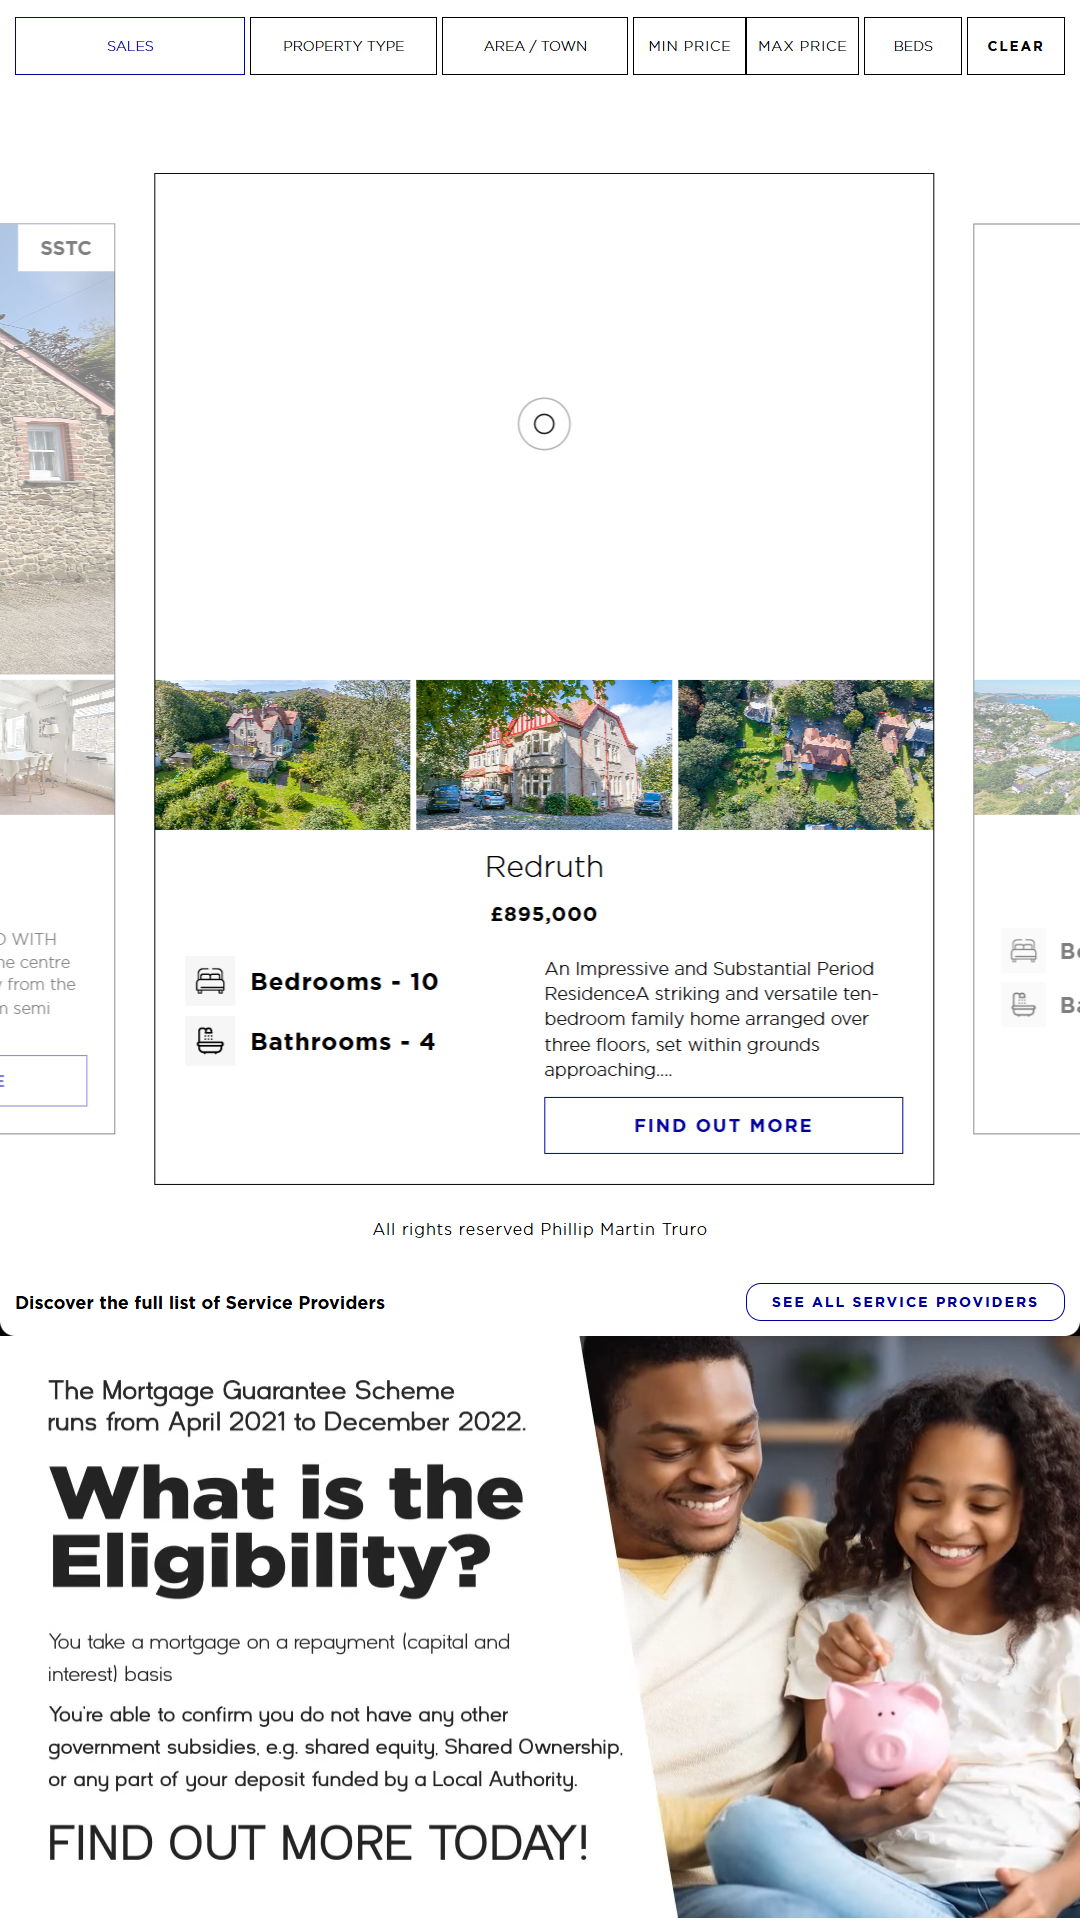Click the bathtub icon beside Bathrooms - 4
Image resolution: width=1080 pixels, height=1920 pixels.
tap(210, 1041)
